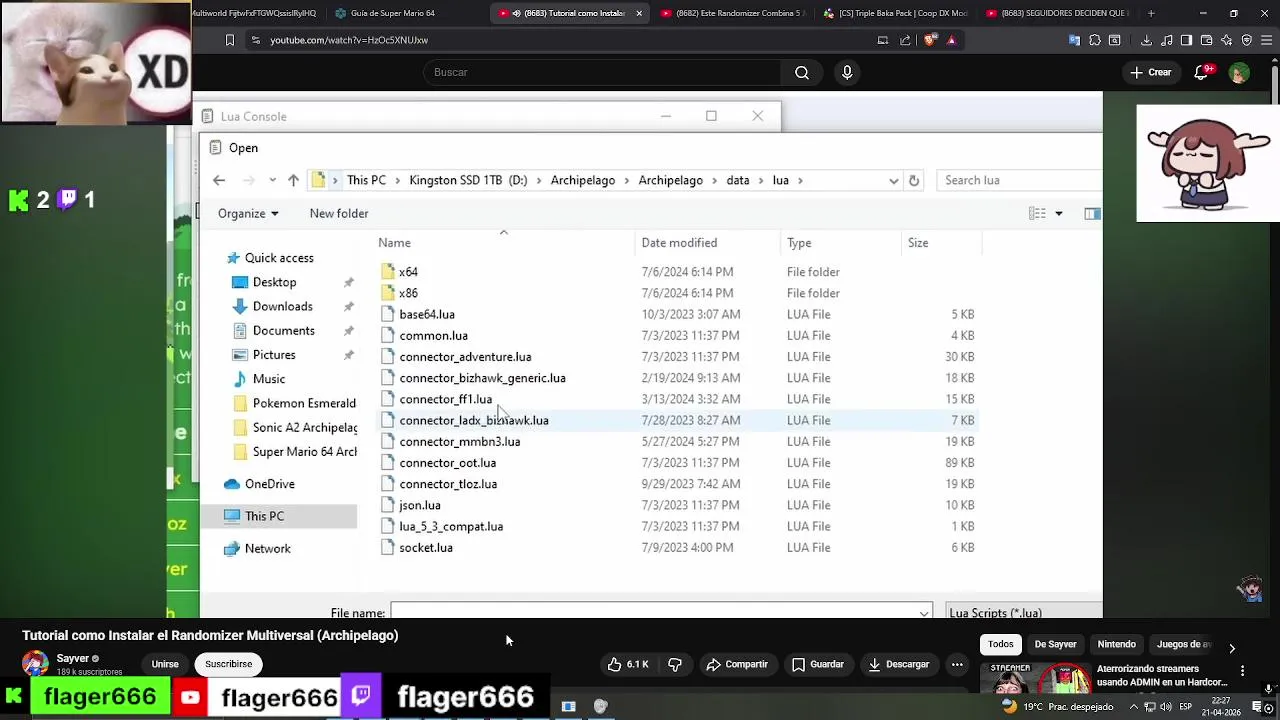Open the recommended Aterrorizando streamers video thumbnail
This screenshot has width=1280, height=720.
tap(1034, 677)
